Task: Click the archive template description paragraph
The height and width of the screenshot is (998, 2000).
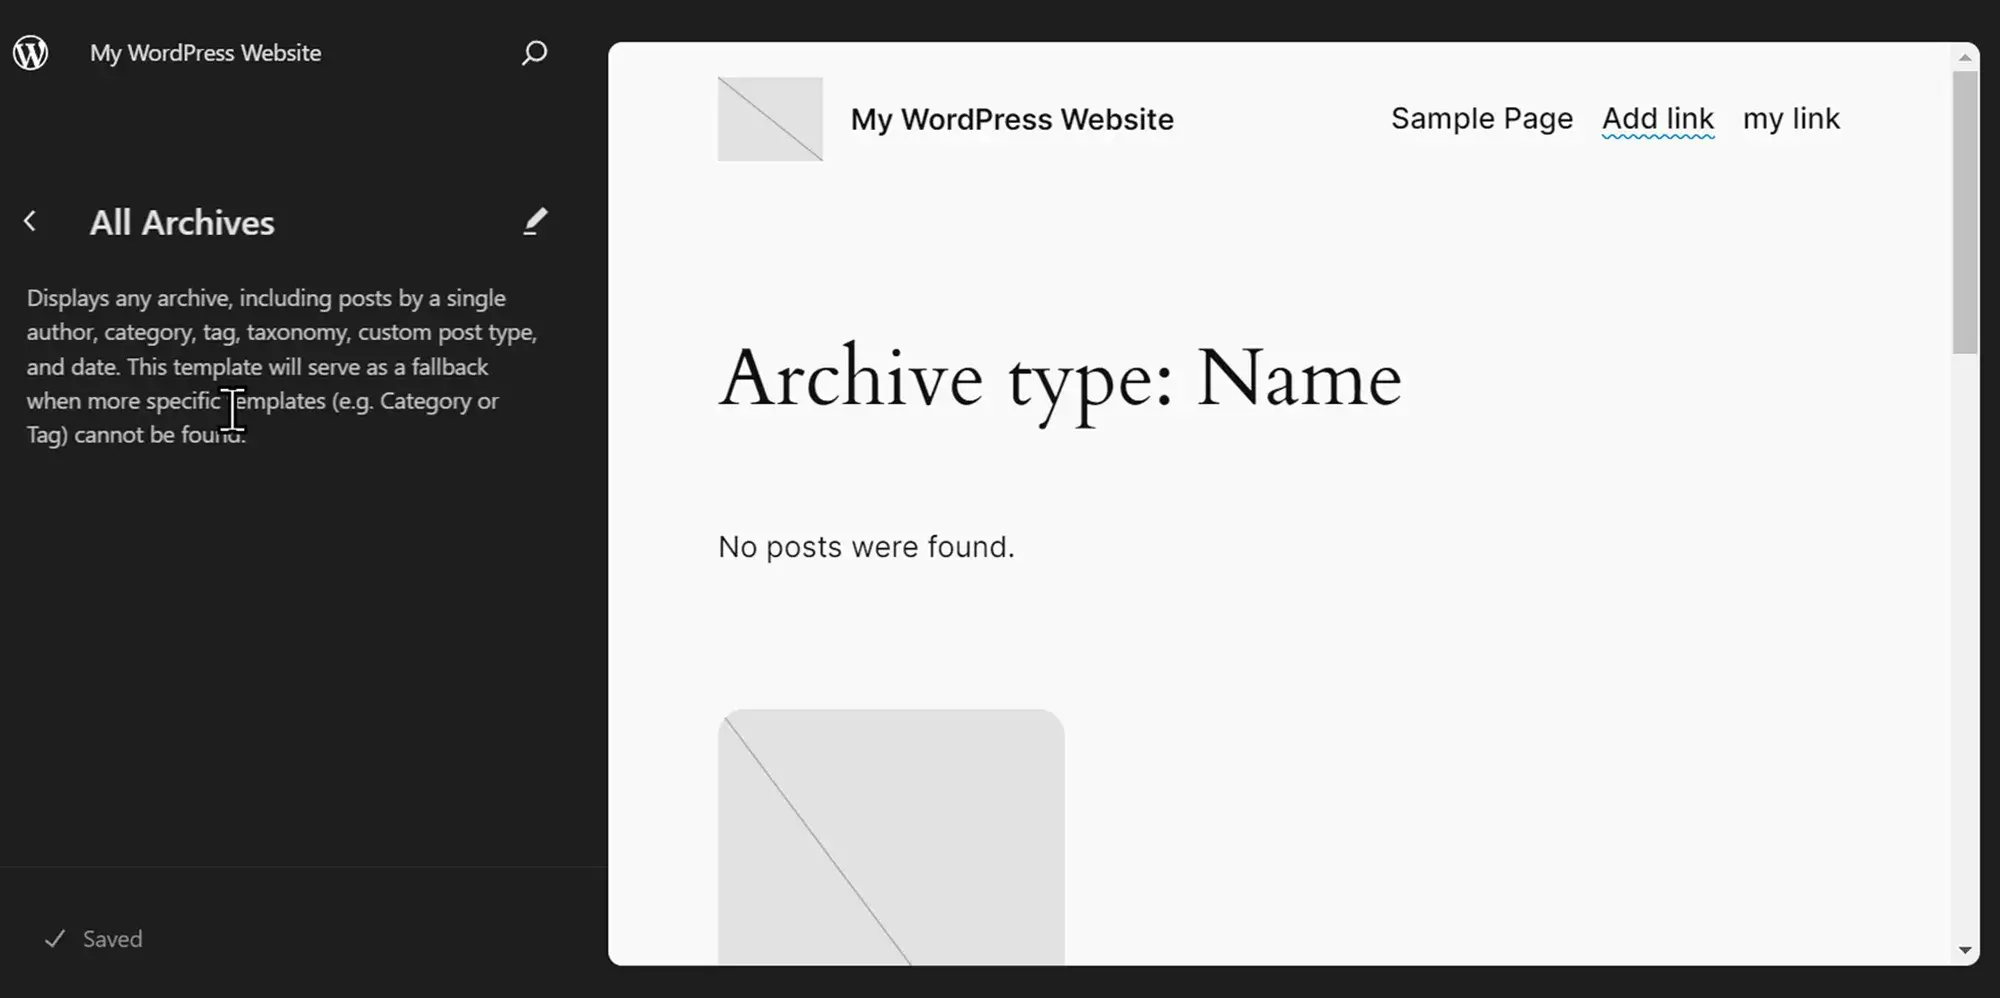Action: click(x=282, y=366)
